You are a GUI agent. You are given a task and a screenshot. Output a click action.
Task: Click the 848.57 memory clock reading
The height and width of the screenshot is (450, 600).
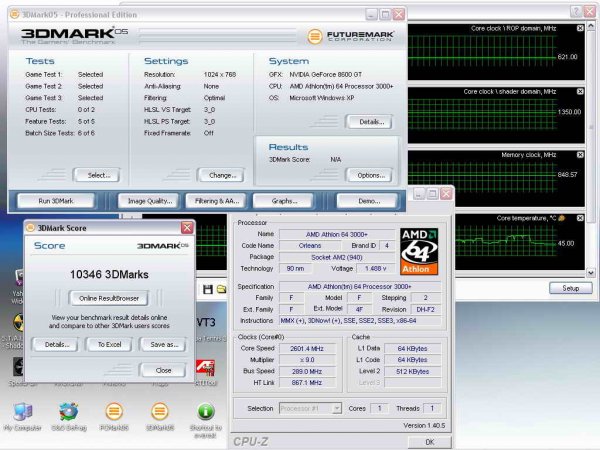pos(567,174)
